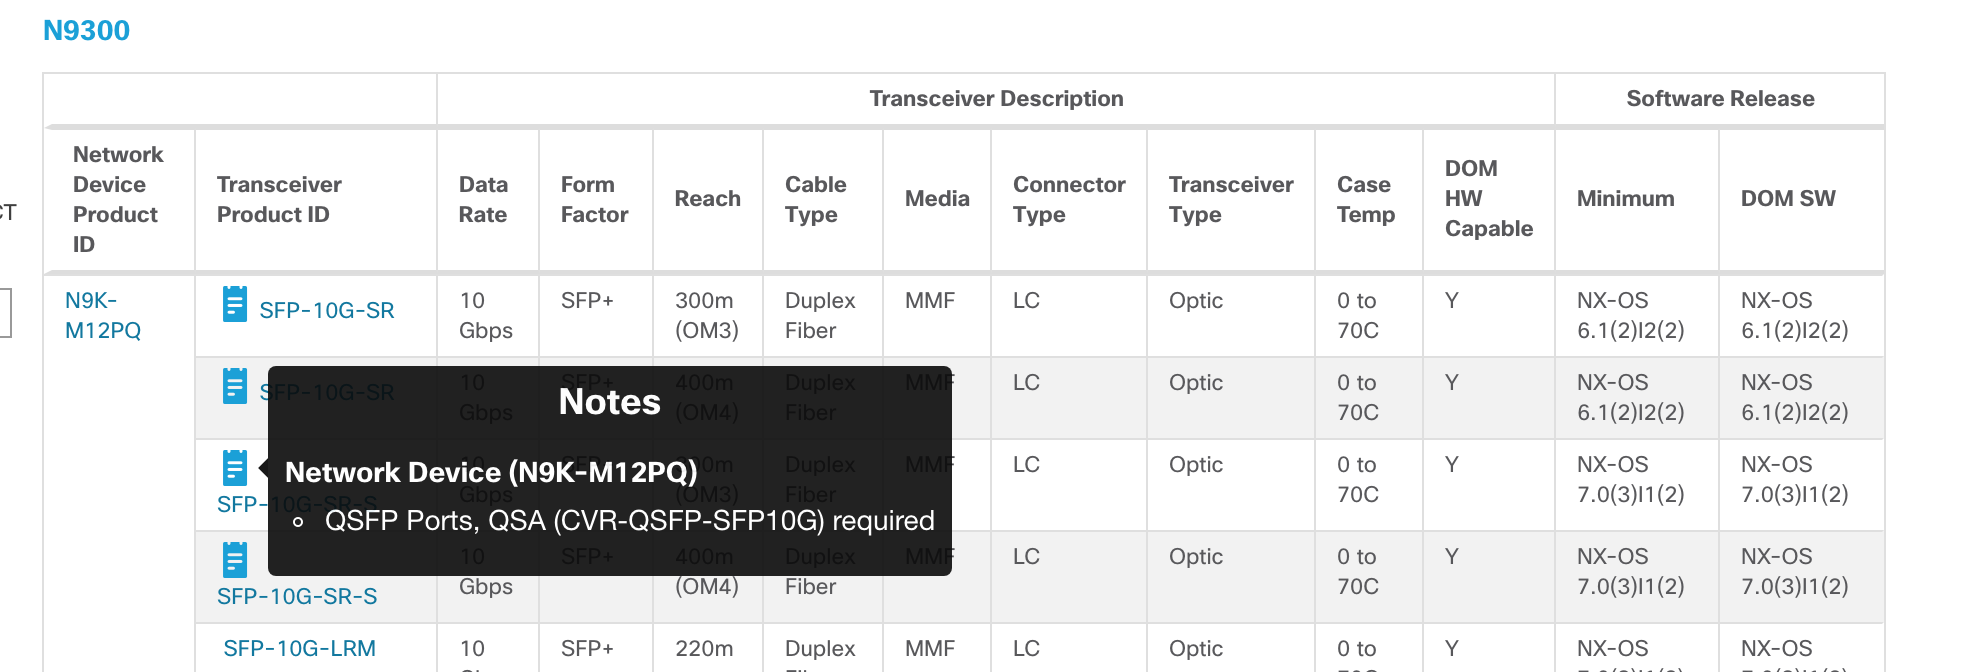Click the QSFP Ports note inside the Notes tooltip
The image size is (1978, 672).
click(x=625, y=520)
